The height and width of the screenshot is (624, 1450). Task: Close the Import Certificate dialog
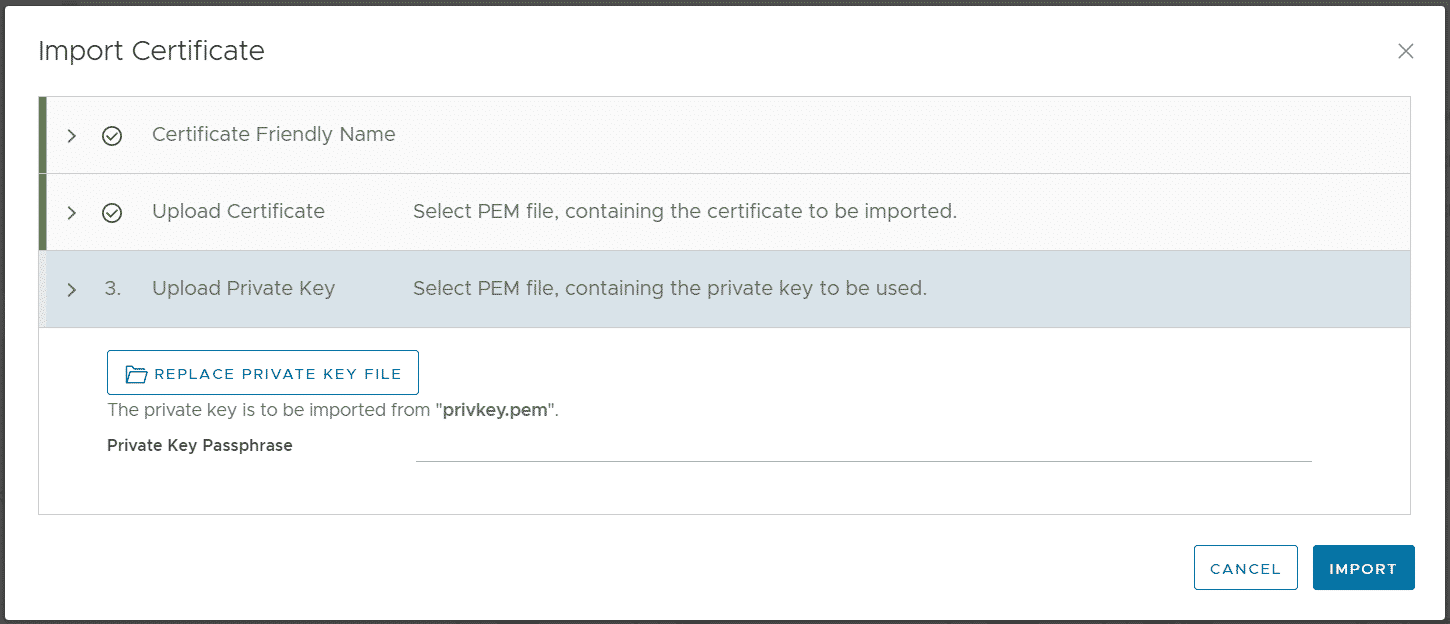(1405, 51)
